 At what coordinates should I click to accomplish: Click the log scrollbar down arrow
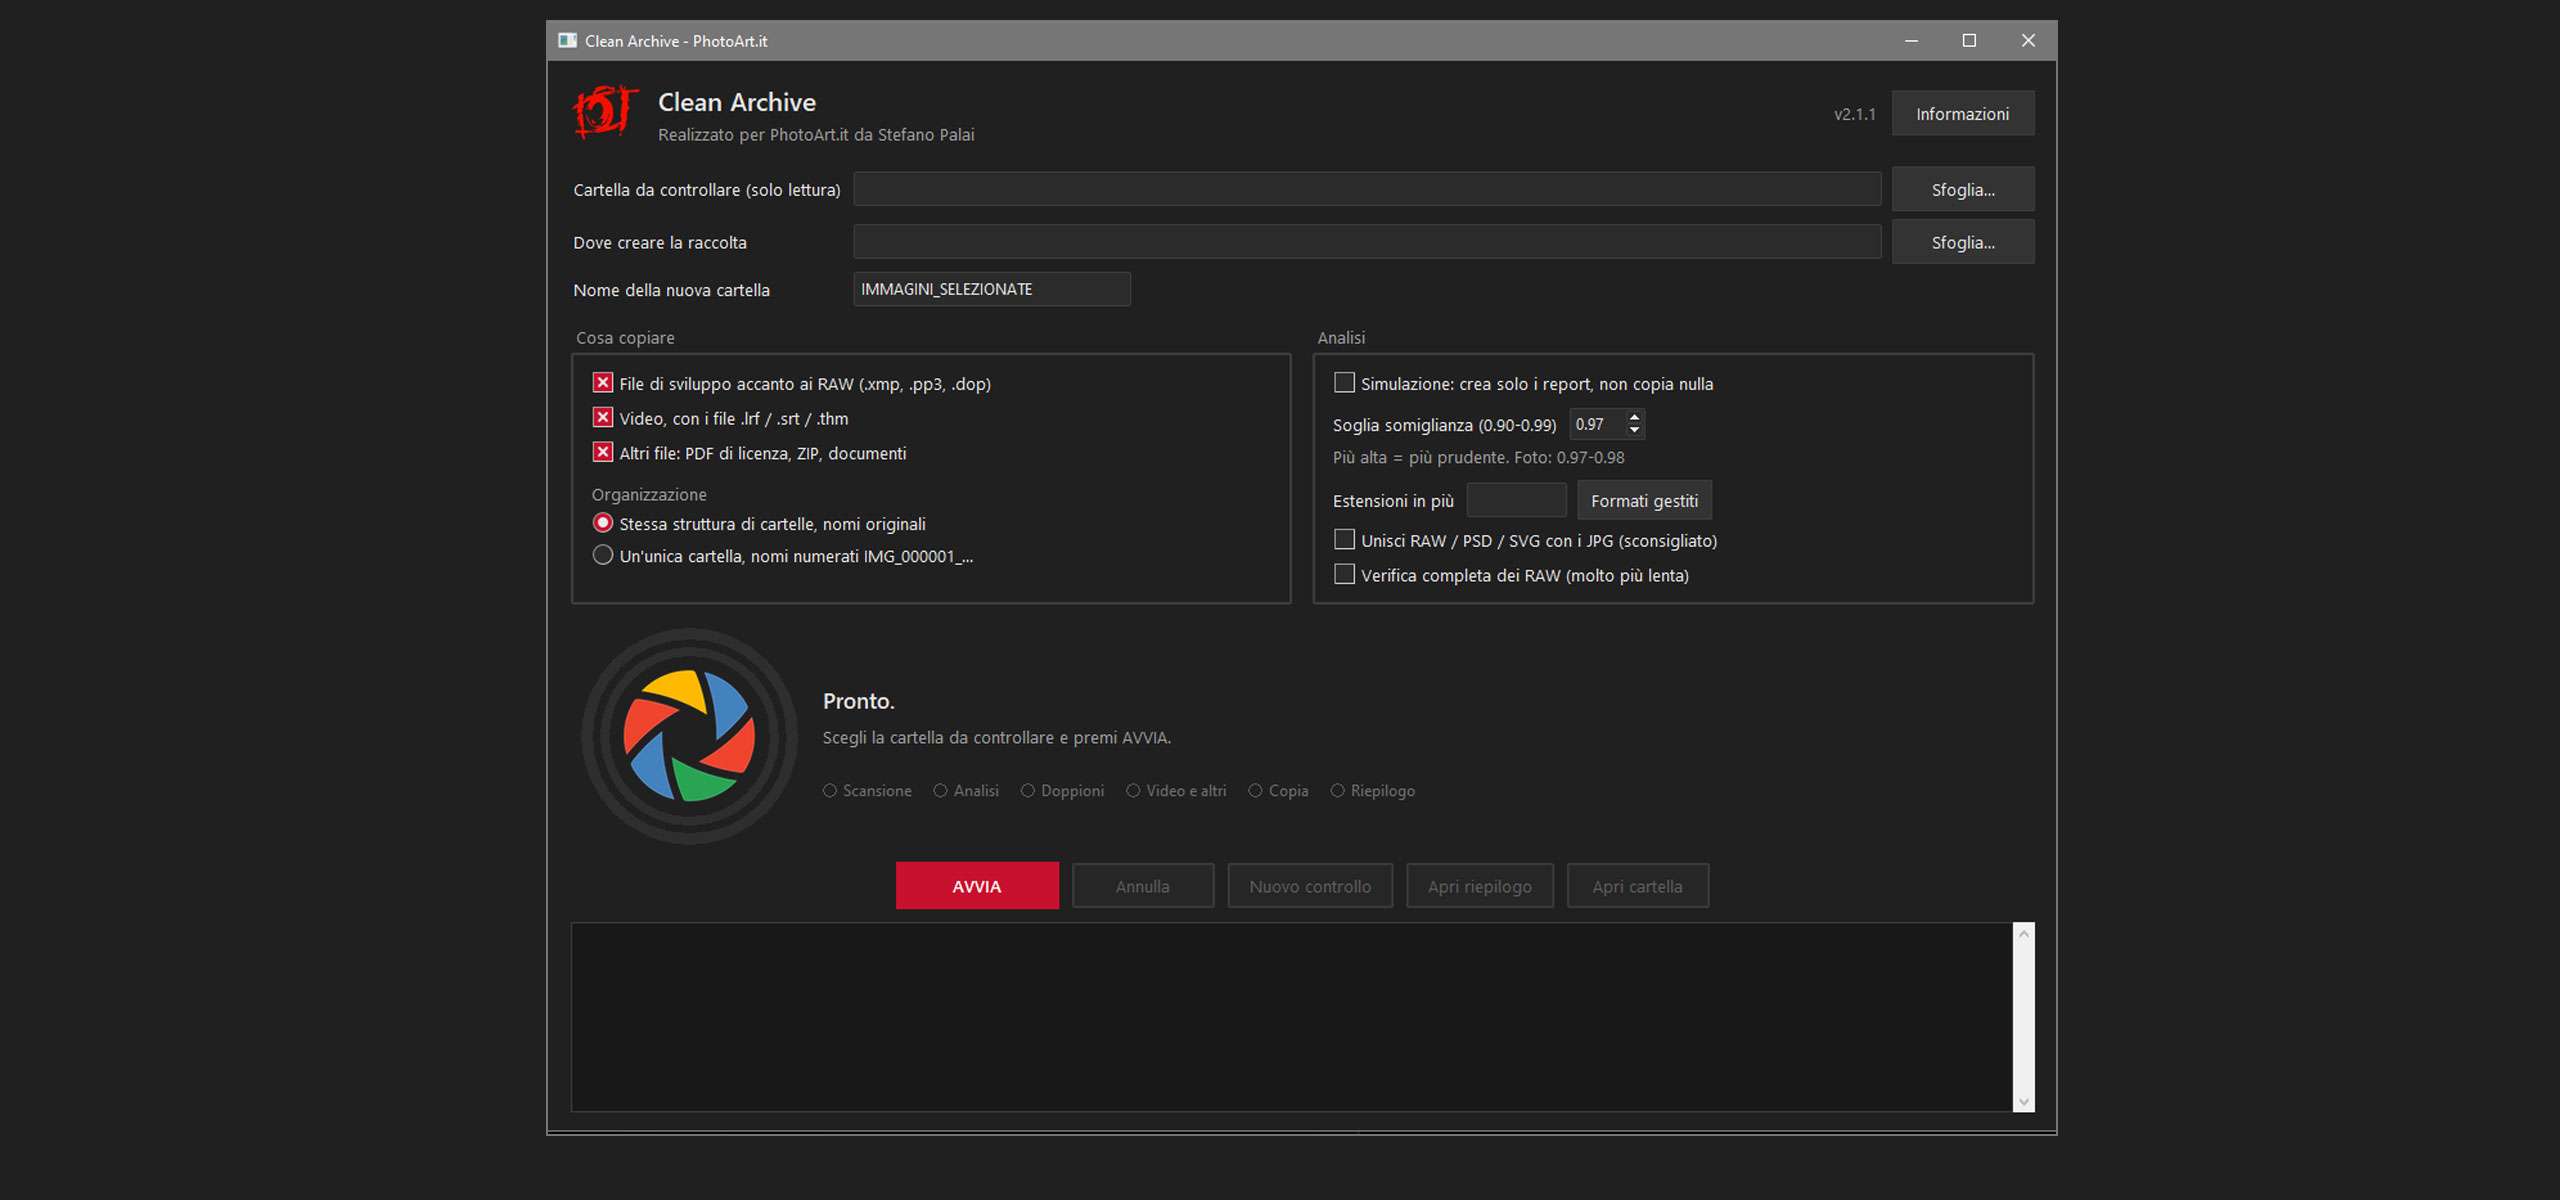pos(2024,1101)
